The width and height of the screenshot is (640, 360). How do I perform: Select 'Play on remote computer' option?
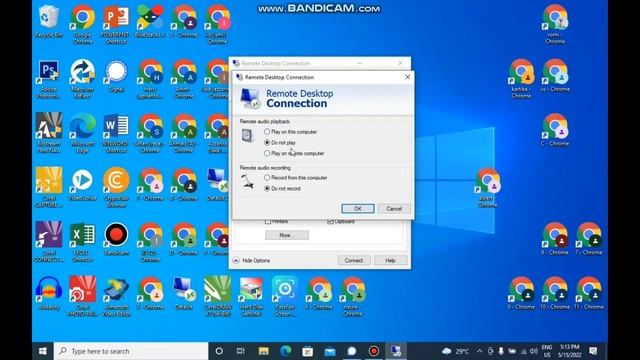tap(294, 153)
